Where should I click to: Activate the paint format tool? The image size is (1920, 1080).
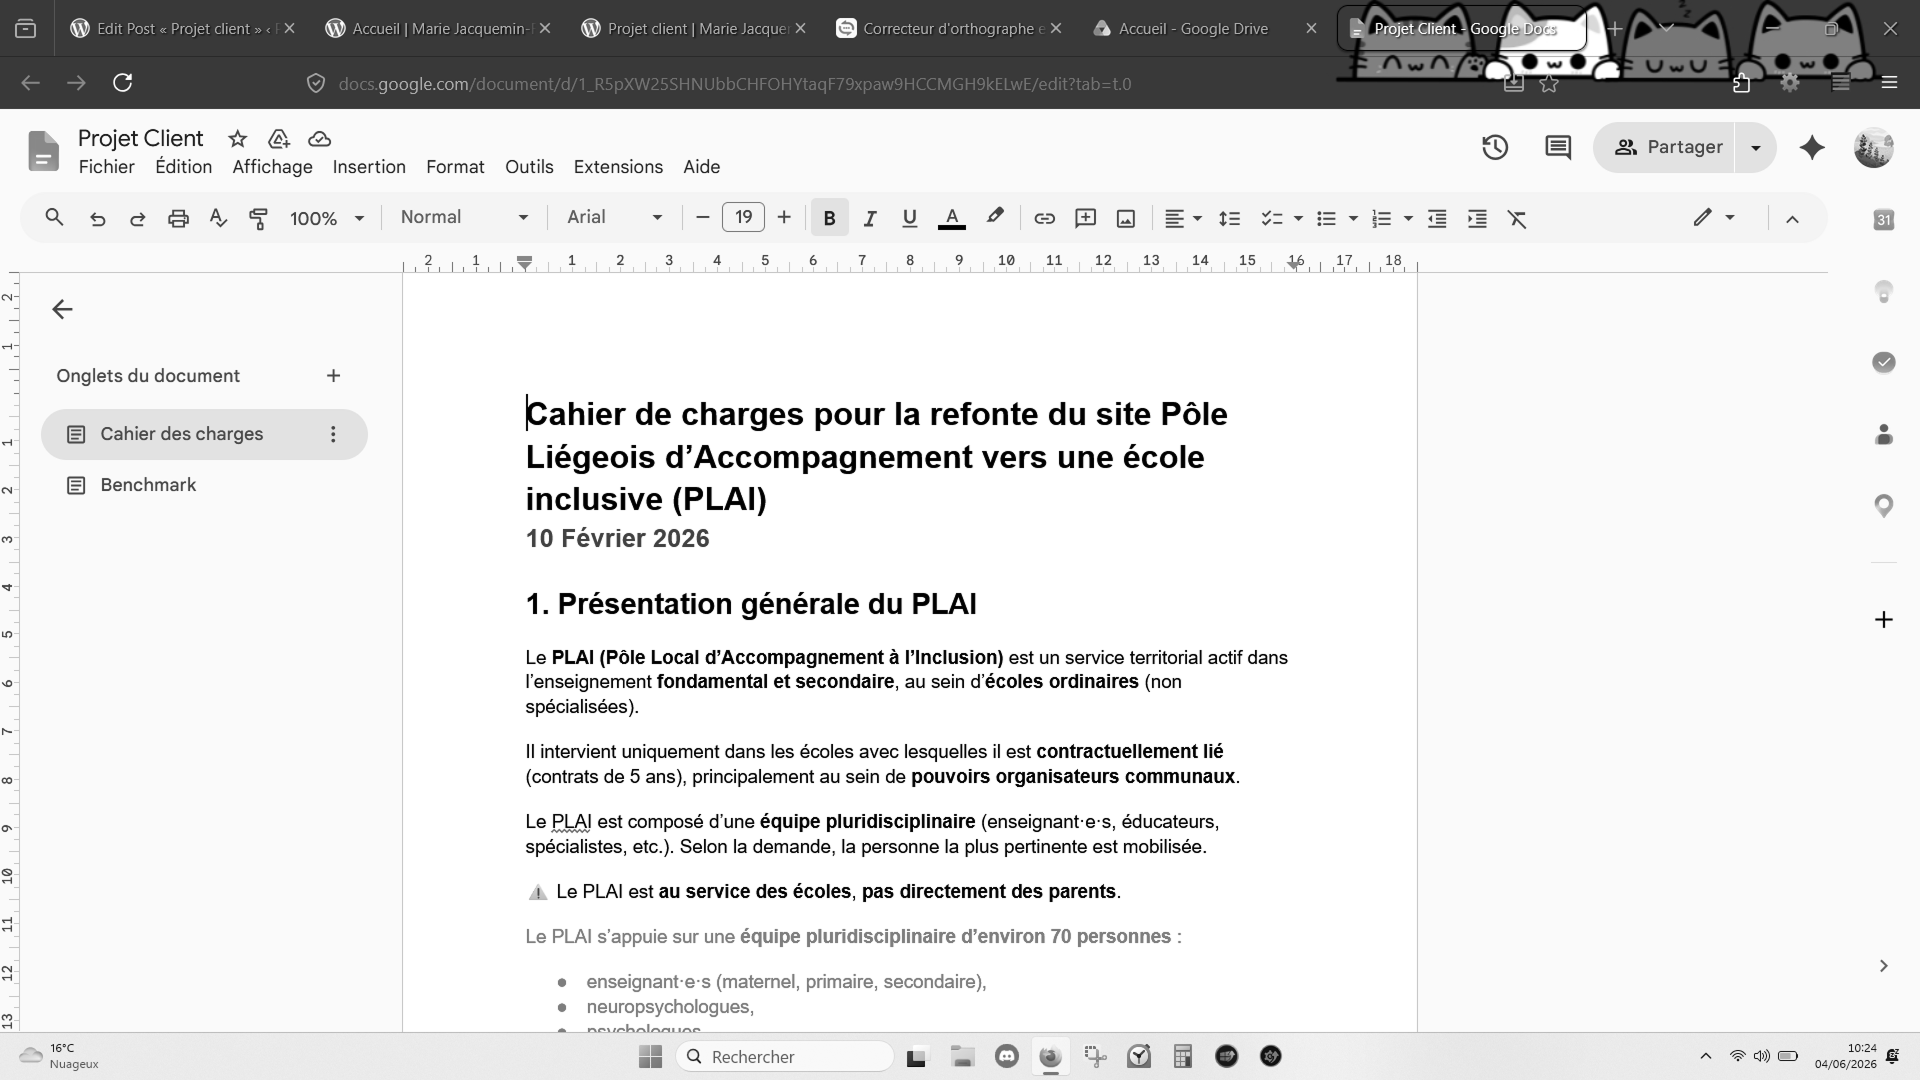(259, 218)
